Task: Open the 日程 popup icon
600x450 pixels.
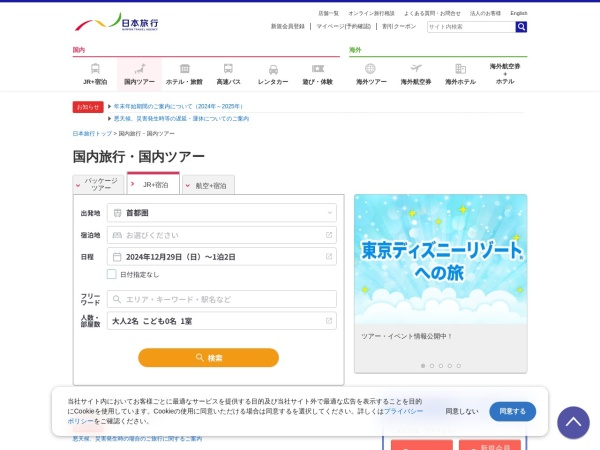Action: [x=329, y=256]
